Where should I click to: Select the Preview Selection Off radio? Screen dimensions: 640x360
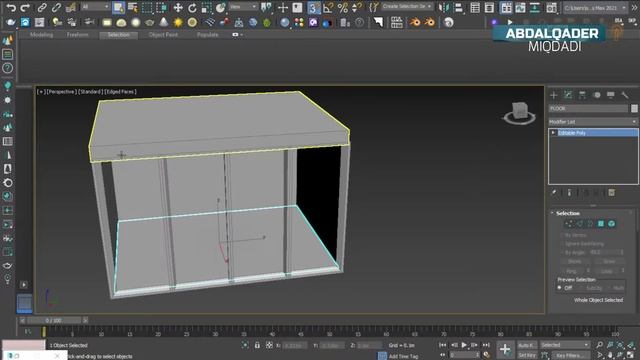[x=560, y=288]
